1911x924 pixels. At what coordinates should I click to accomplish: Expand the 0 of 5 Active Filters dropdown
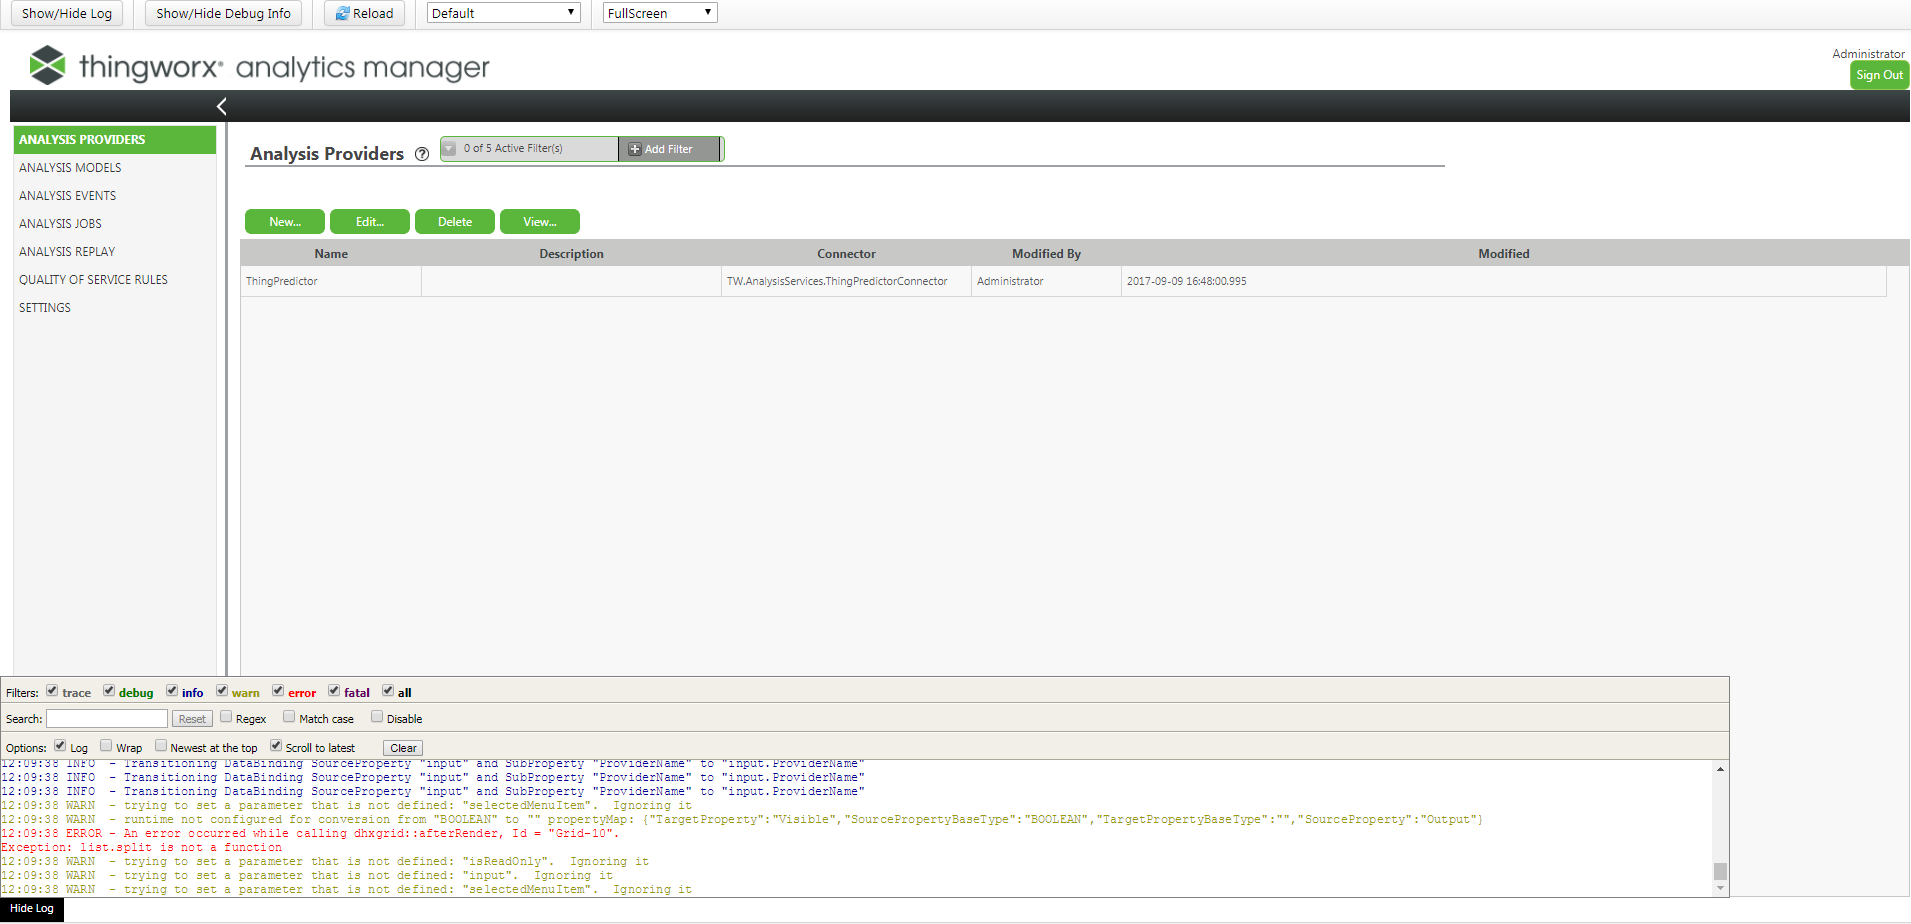[530, 149]
